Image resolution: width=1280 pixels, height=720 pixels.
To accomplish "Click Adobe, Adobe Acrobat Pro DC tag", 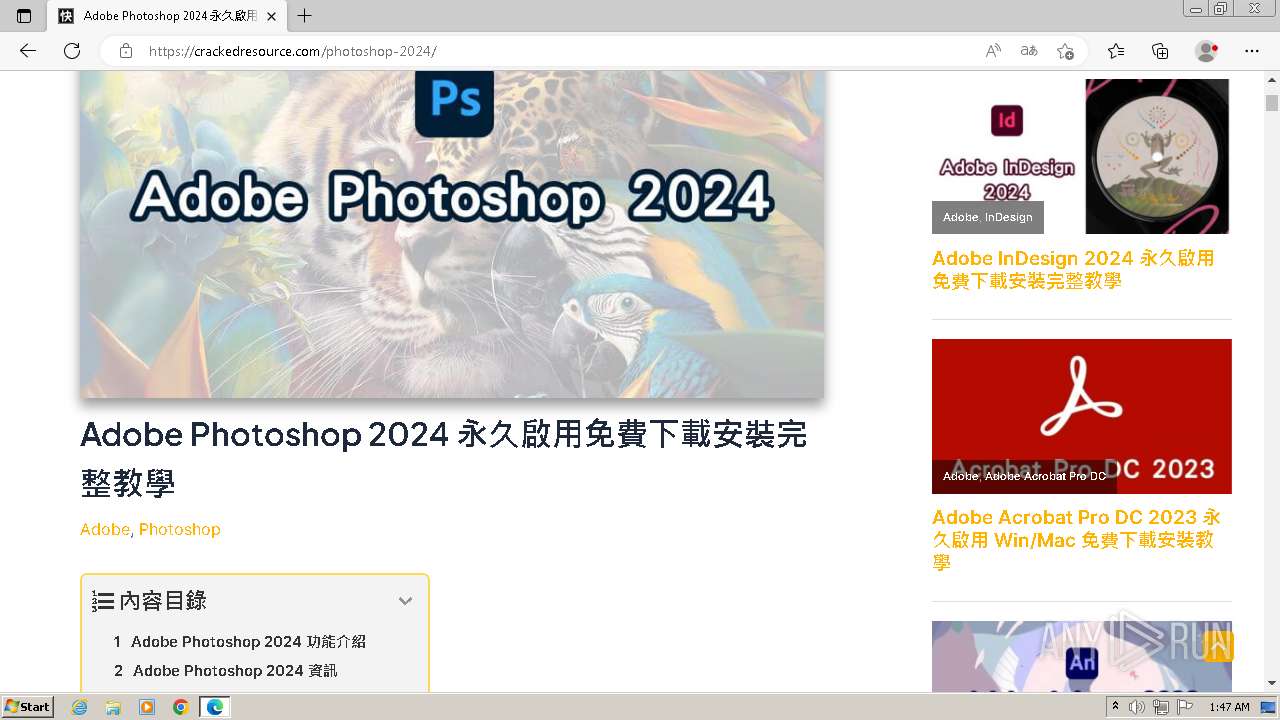I will 1024,476.
